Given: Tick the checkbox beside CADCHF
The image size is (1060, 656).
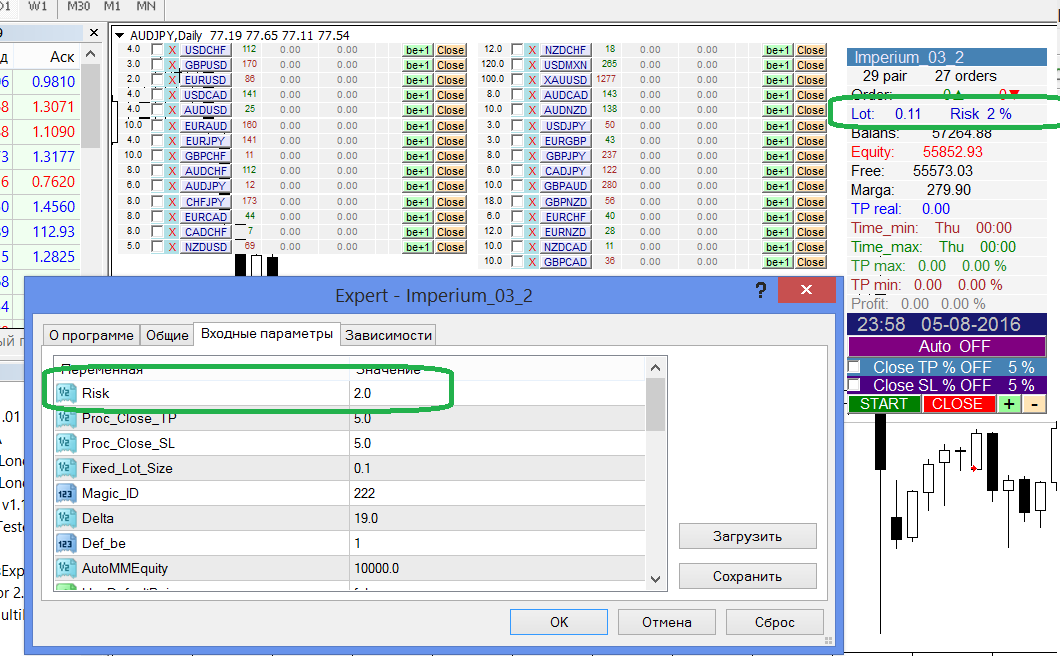Looking at the screenshot, I should (157, 232).
